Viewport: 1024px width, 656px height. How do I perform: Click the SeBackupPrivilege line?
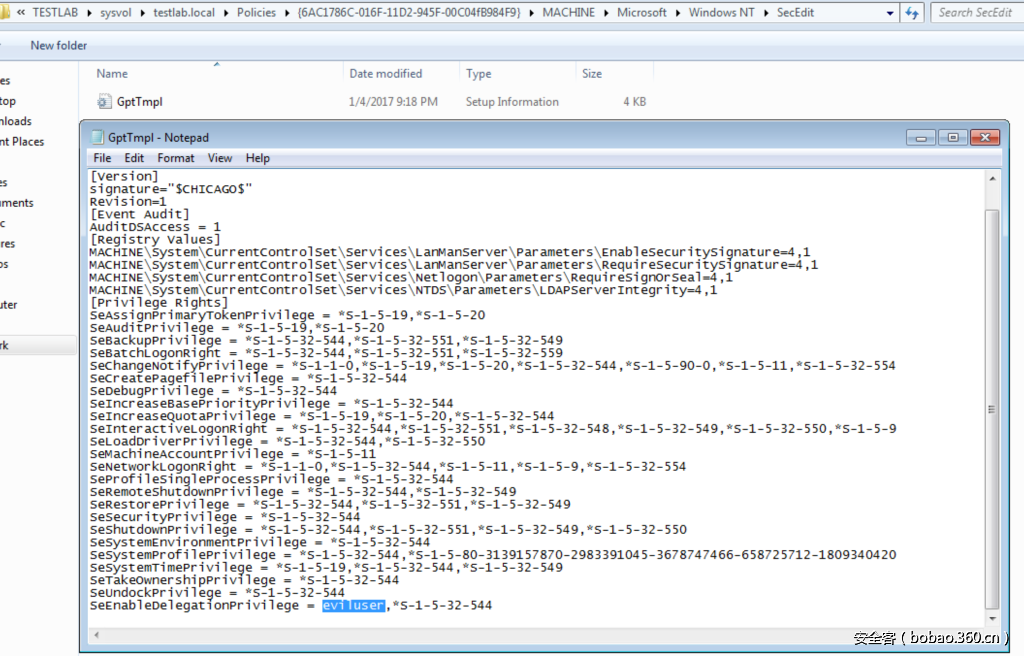pos(326,340)
